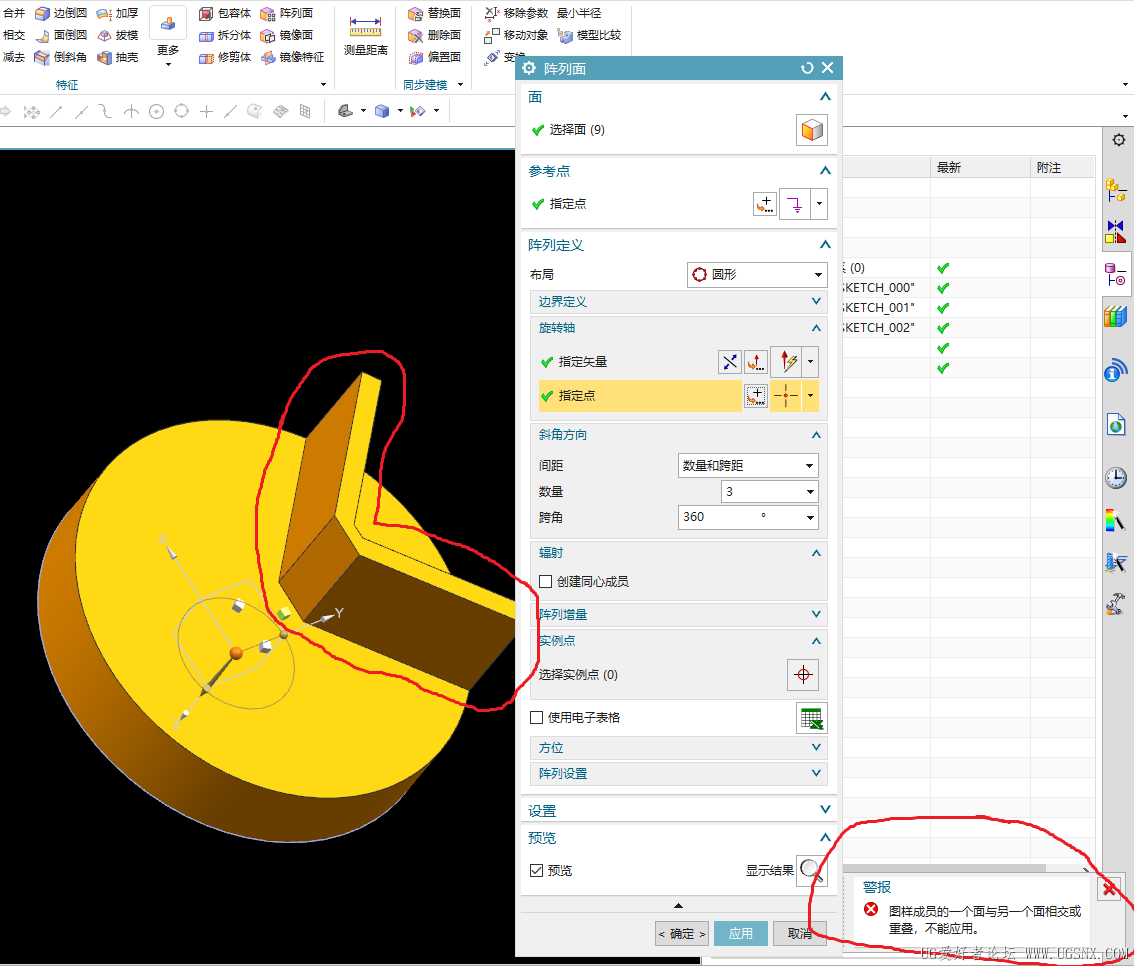Open the reference point dialog icon
The width and height of the screenshot is (1134, 966).
click(764, 204)
